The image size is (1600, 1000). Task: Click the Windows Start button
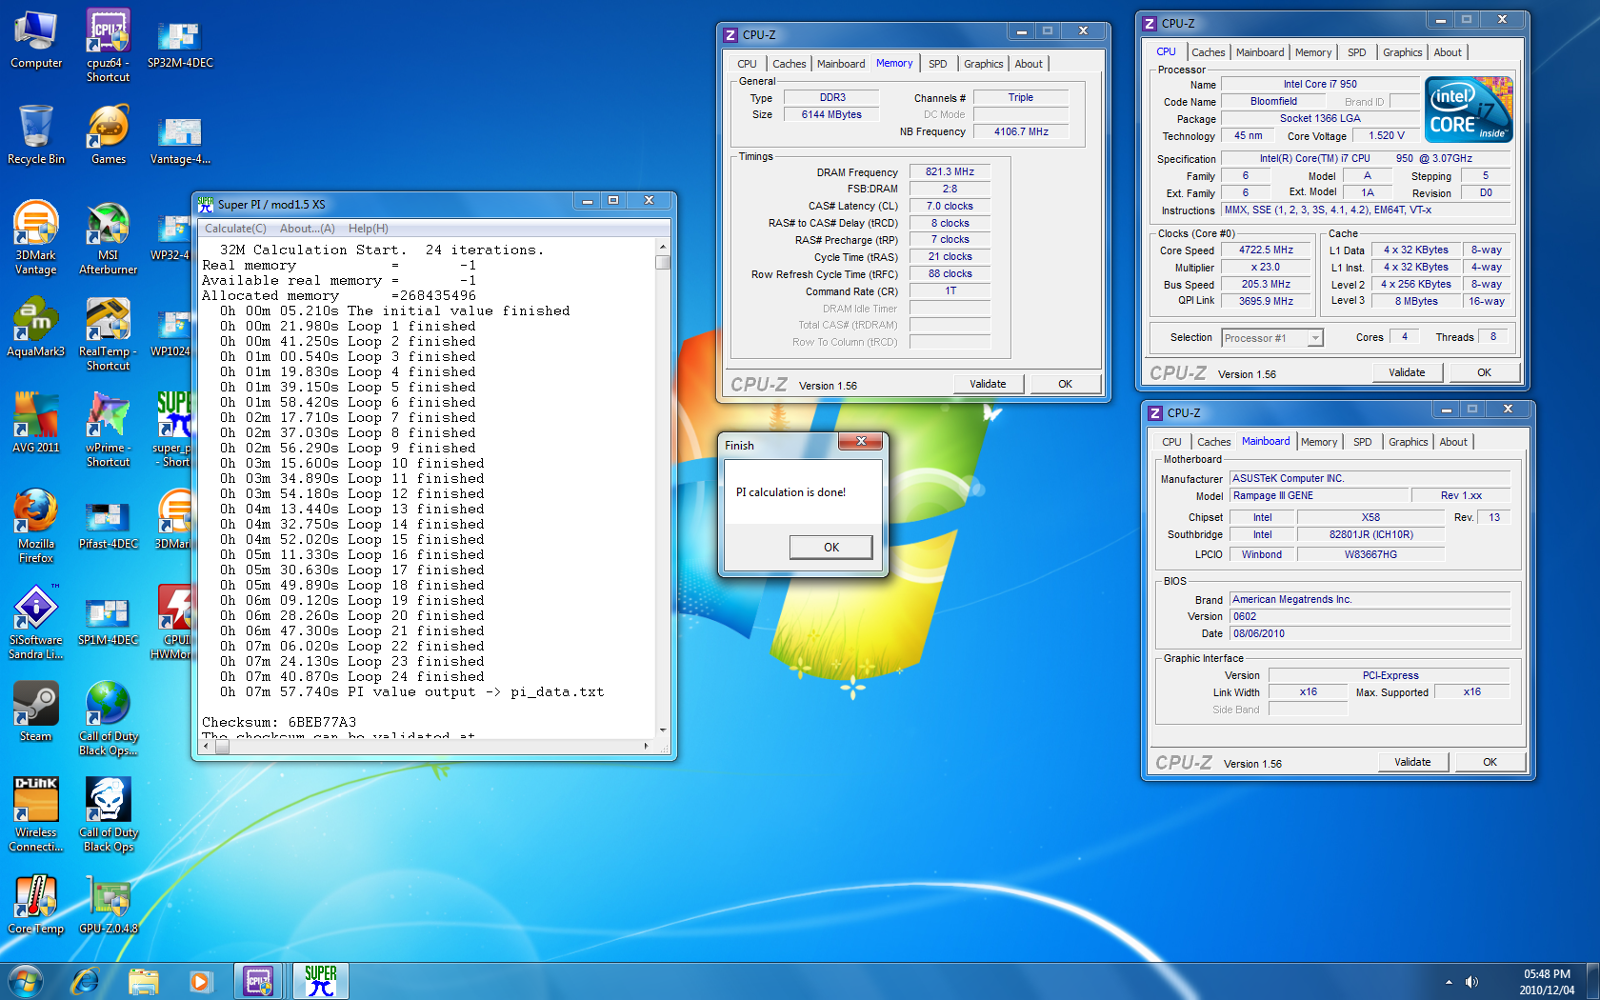click(25, 981)
